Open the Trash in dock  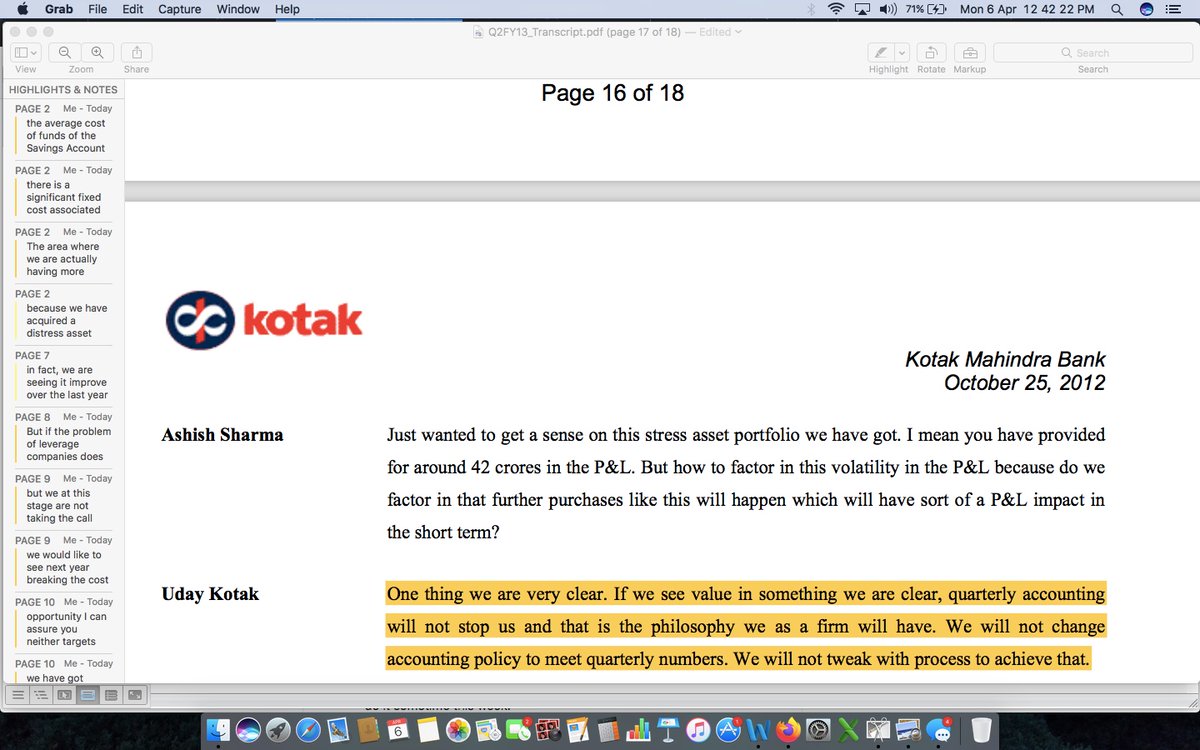981,730
